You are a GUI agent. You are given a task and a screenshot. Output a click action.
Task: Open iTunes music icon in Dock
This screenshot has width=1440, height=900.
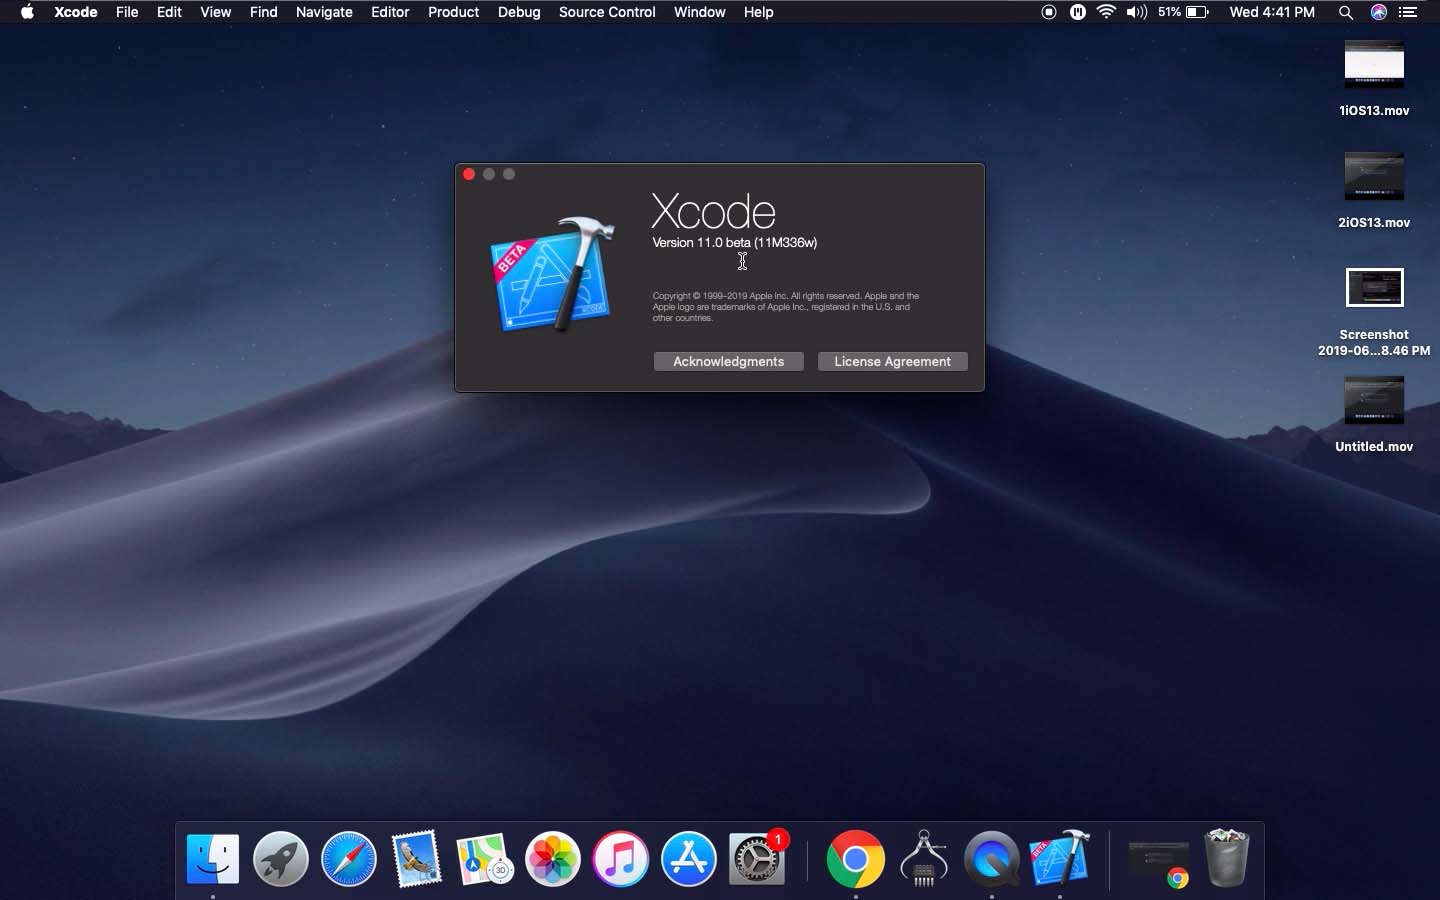621,859
